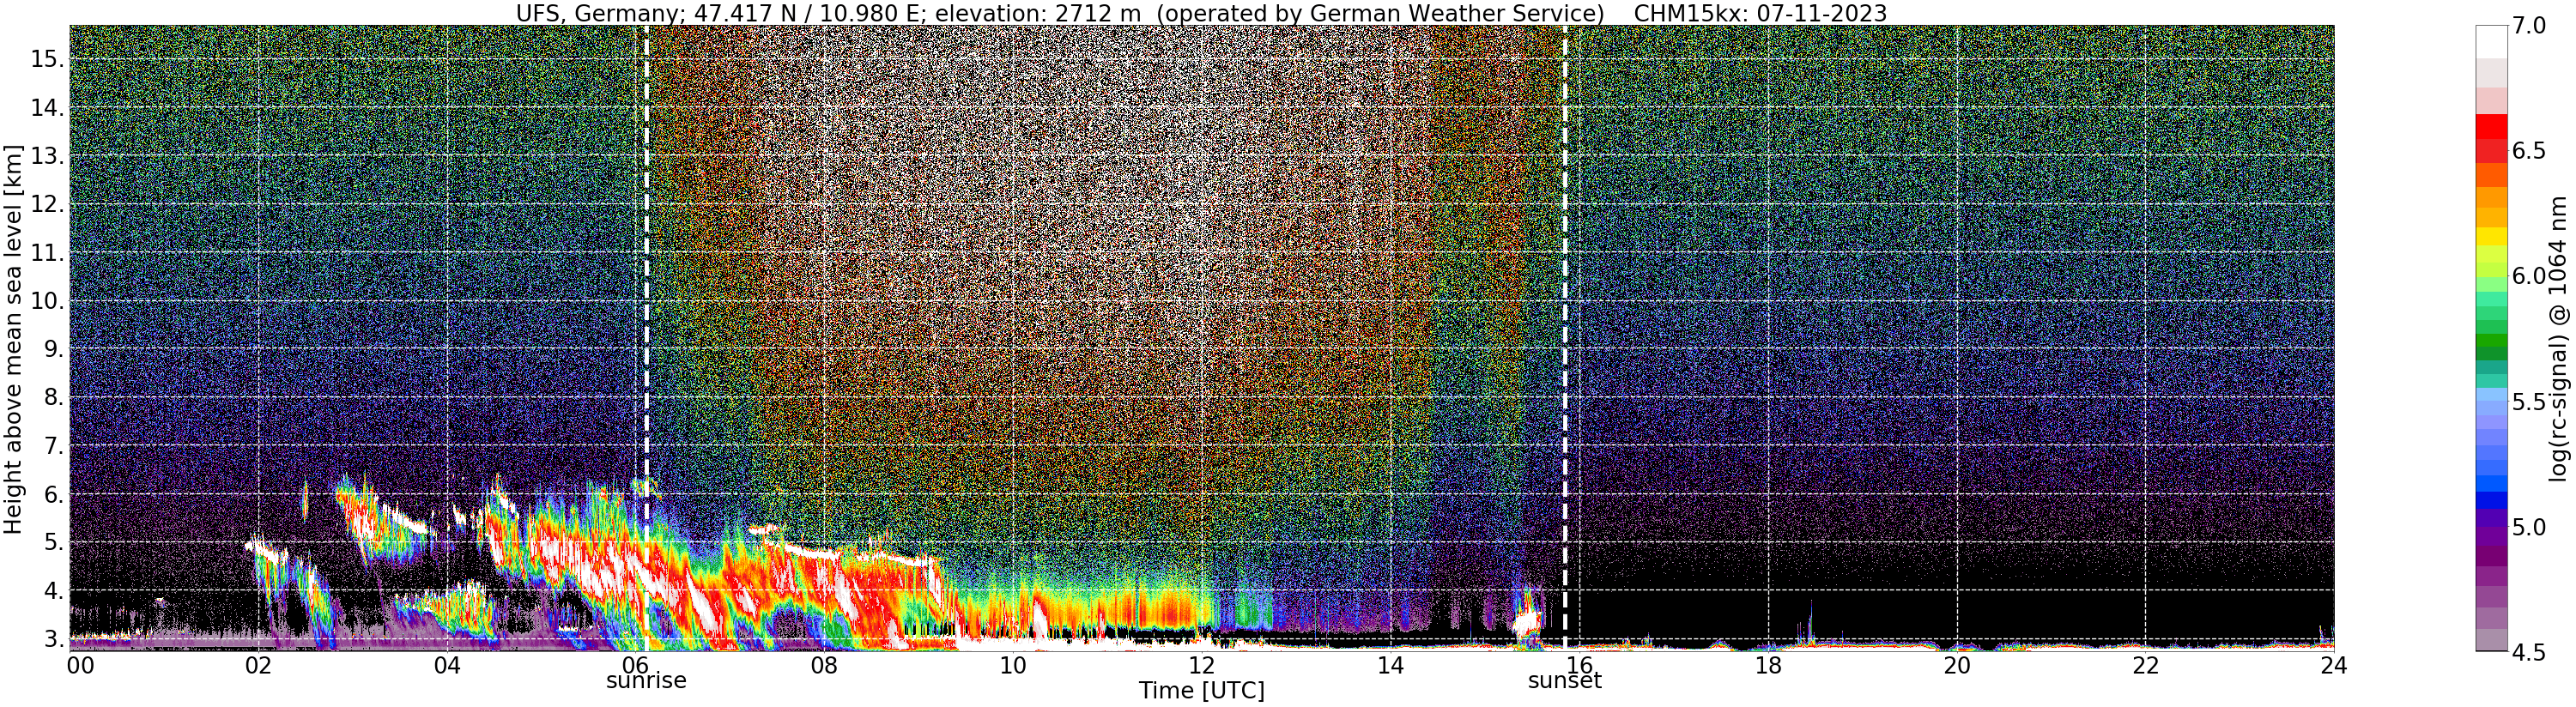Screen dimensions: 2576x707
Task: Click the '6.0' value on the colorbar
Action: (2529, 276)
